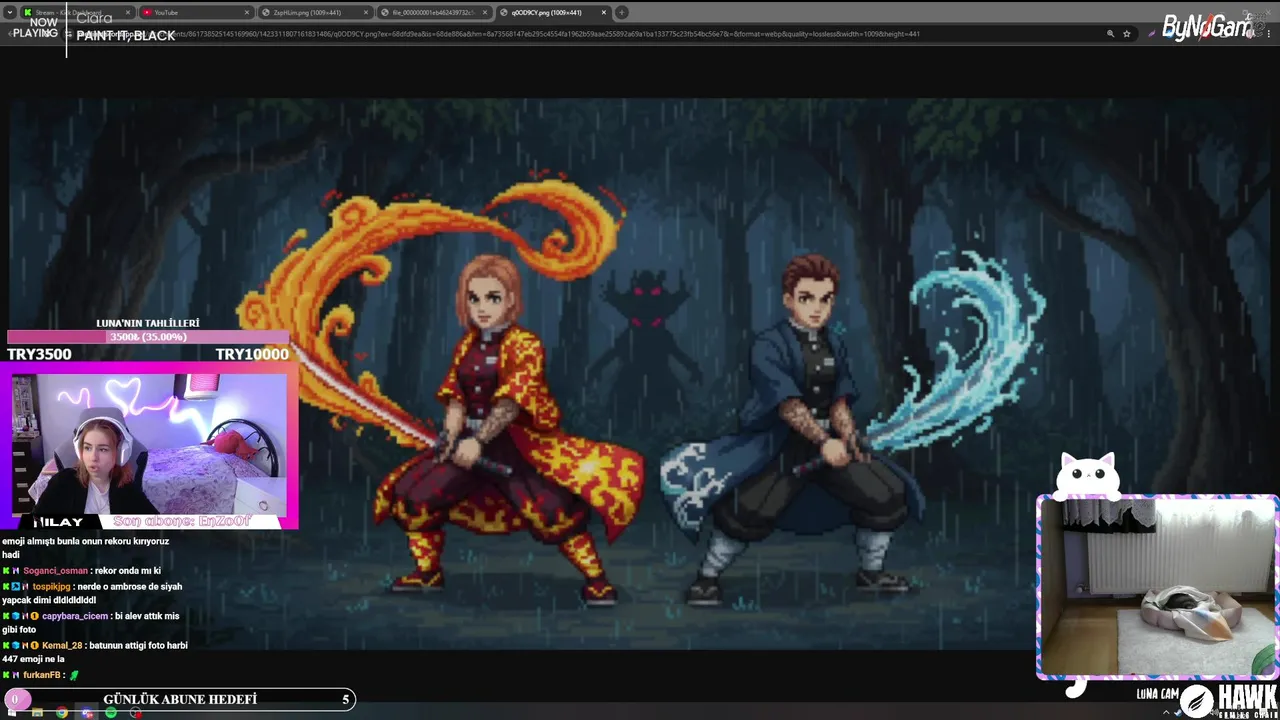Click the TRY10000 goal amount label

coord(252,354)
